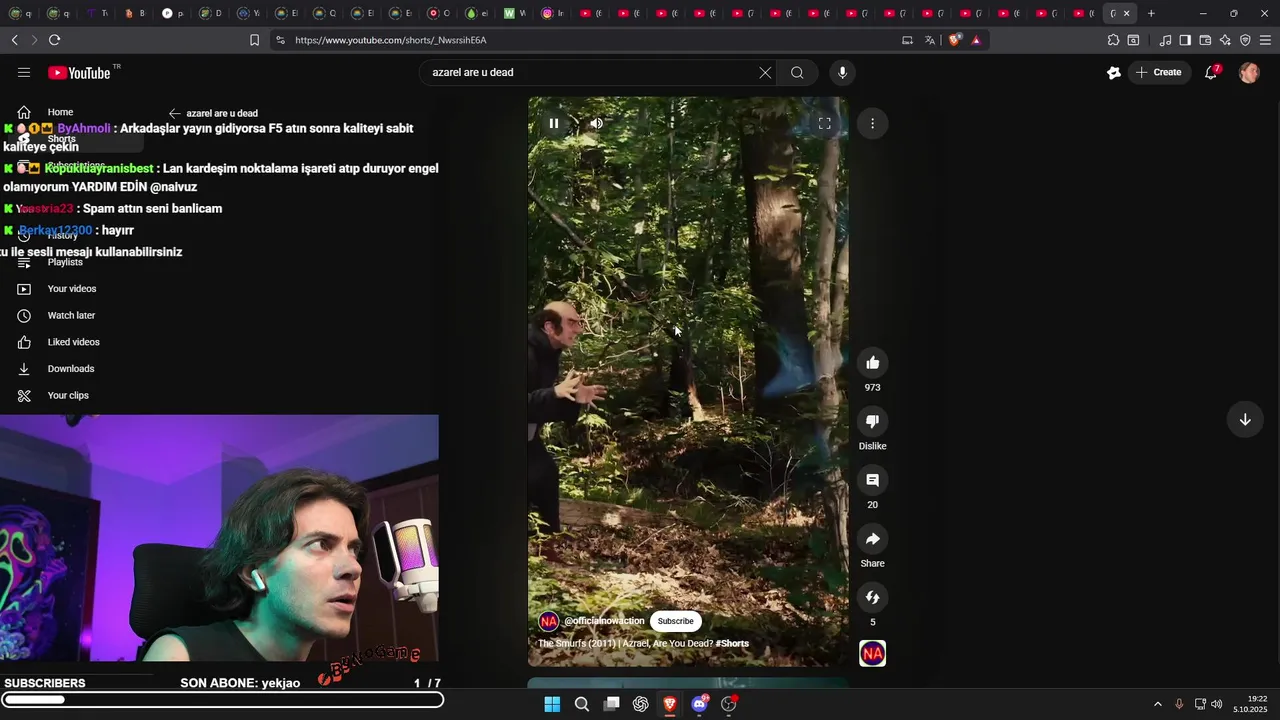Go back in browser history

pos(14,40)
